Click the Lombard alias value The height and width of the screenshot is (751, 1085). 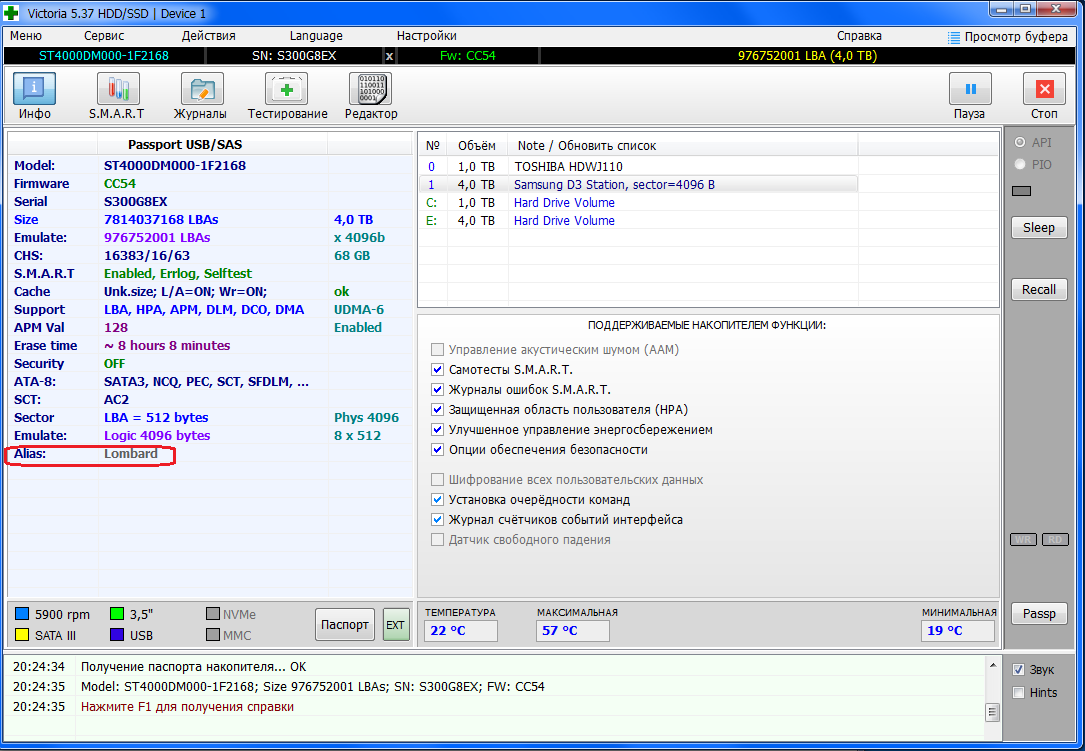[x=131, y=454]
